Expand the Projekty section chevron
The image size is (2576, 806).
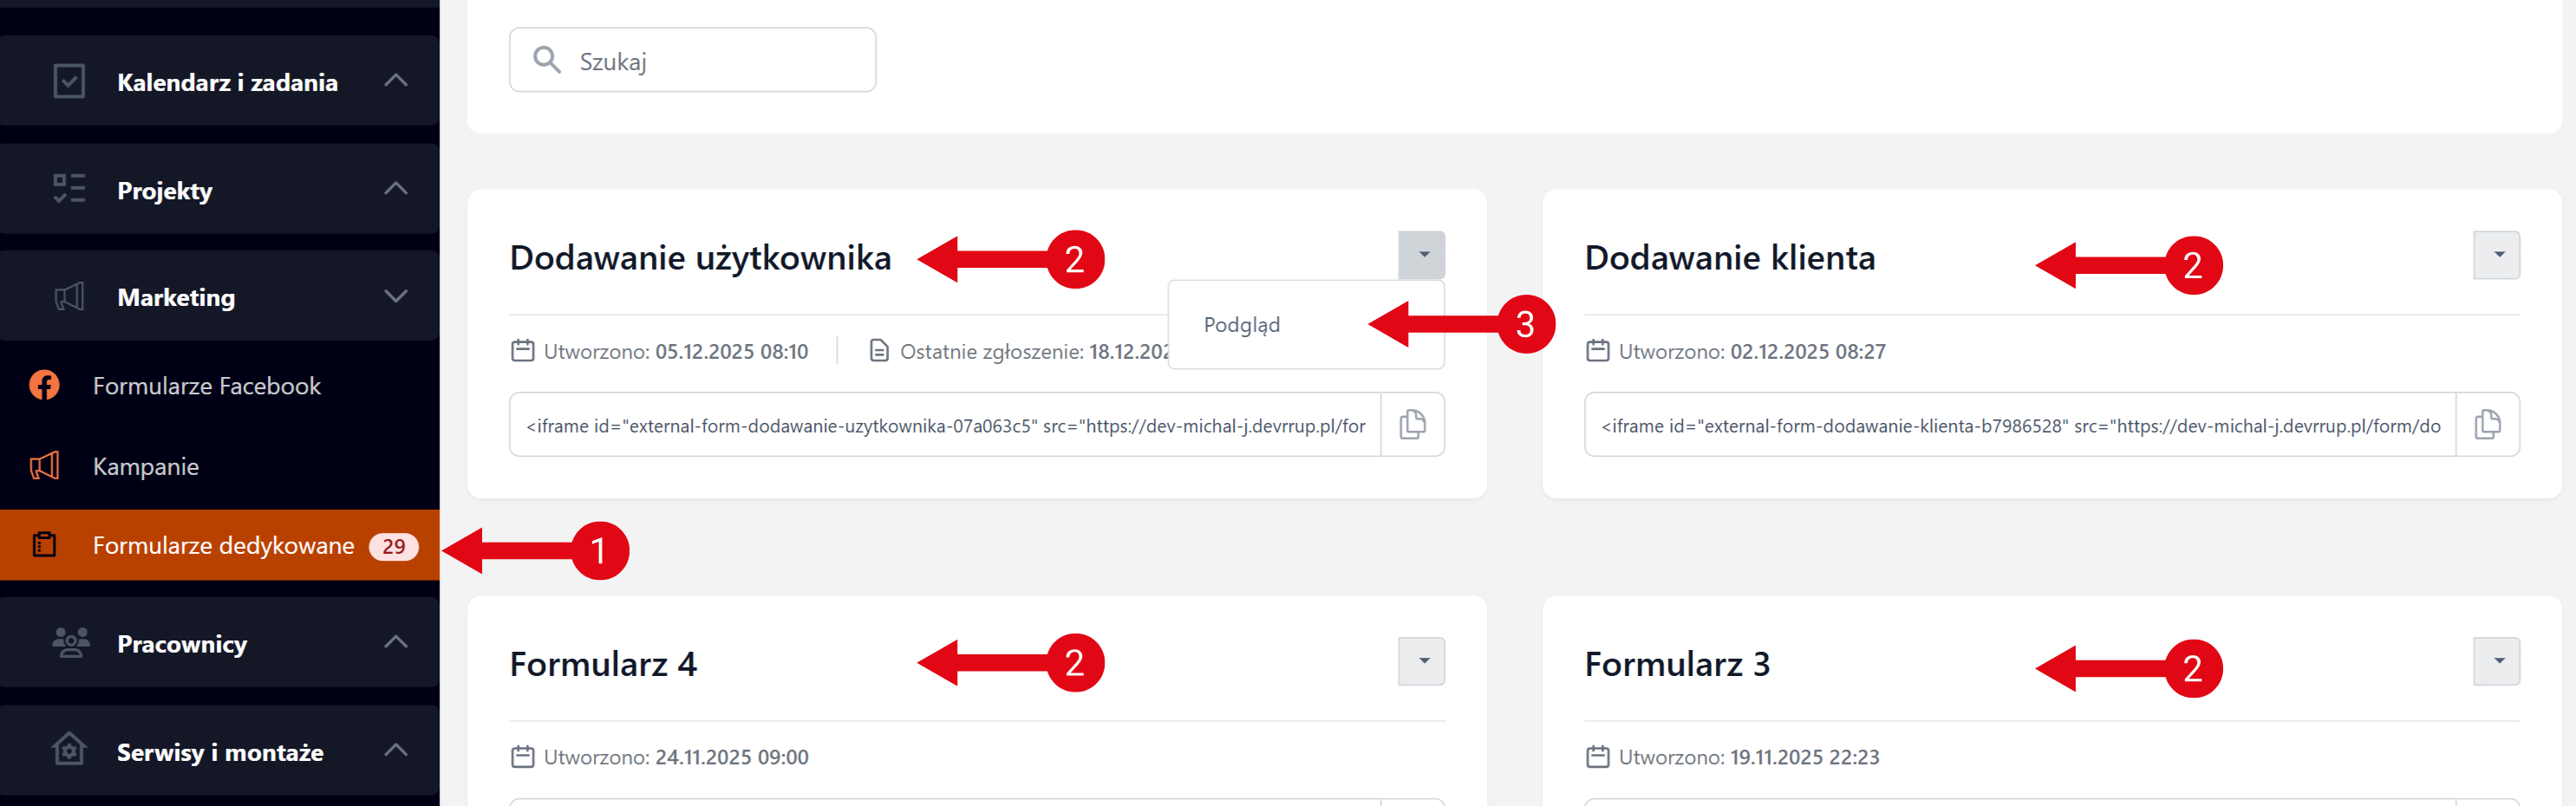coord(396,189)
